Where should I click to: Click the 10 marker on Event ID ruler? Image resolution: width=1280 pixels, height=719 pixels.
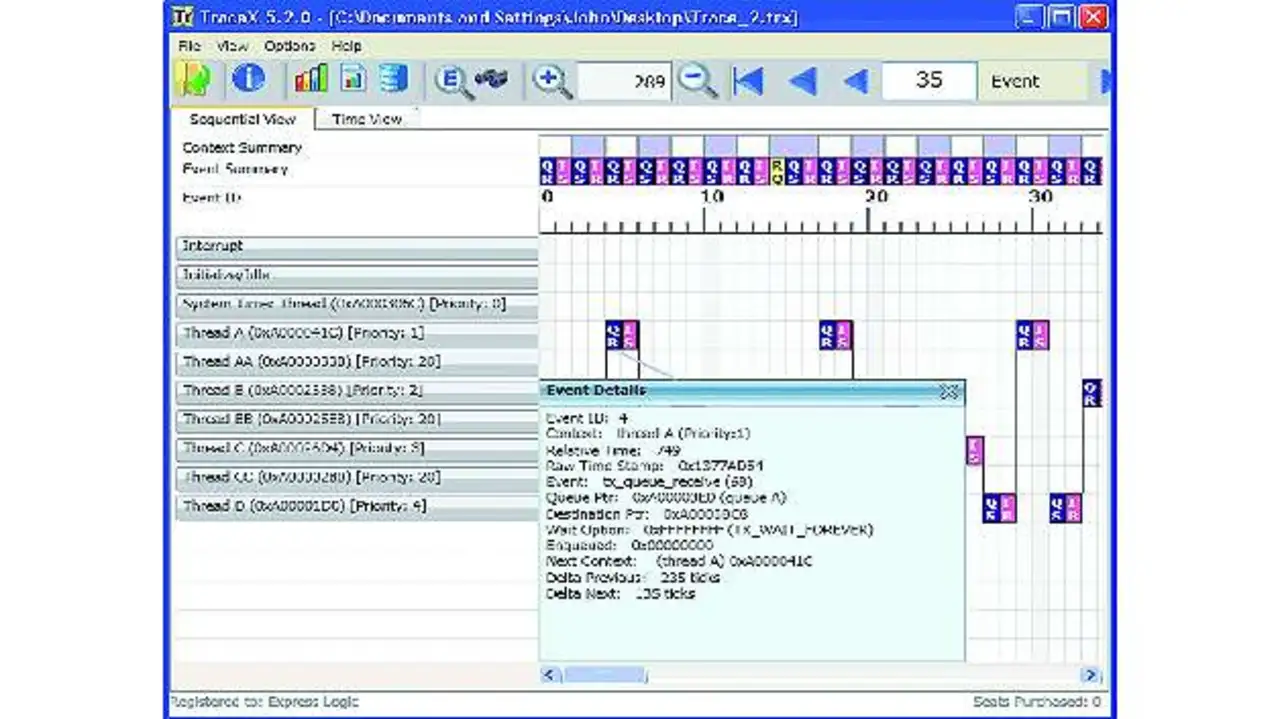tap(711, 197)
